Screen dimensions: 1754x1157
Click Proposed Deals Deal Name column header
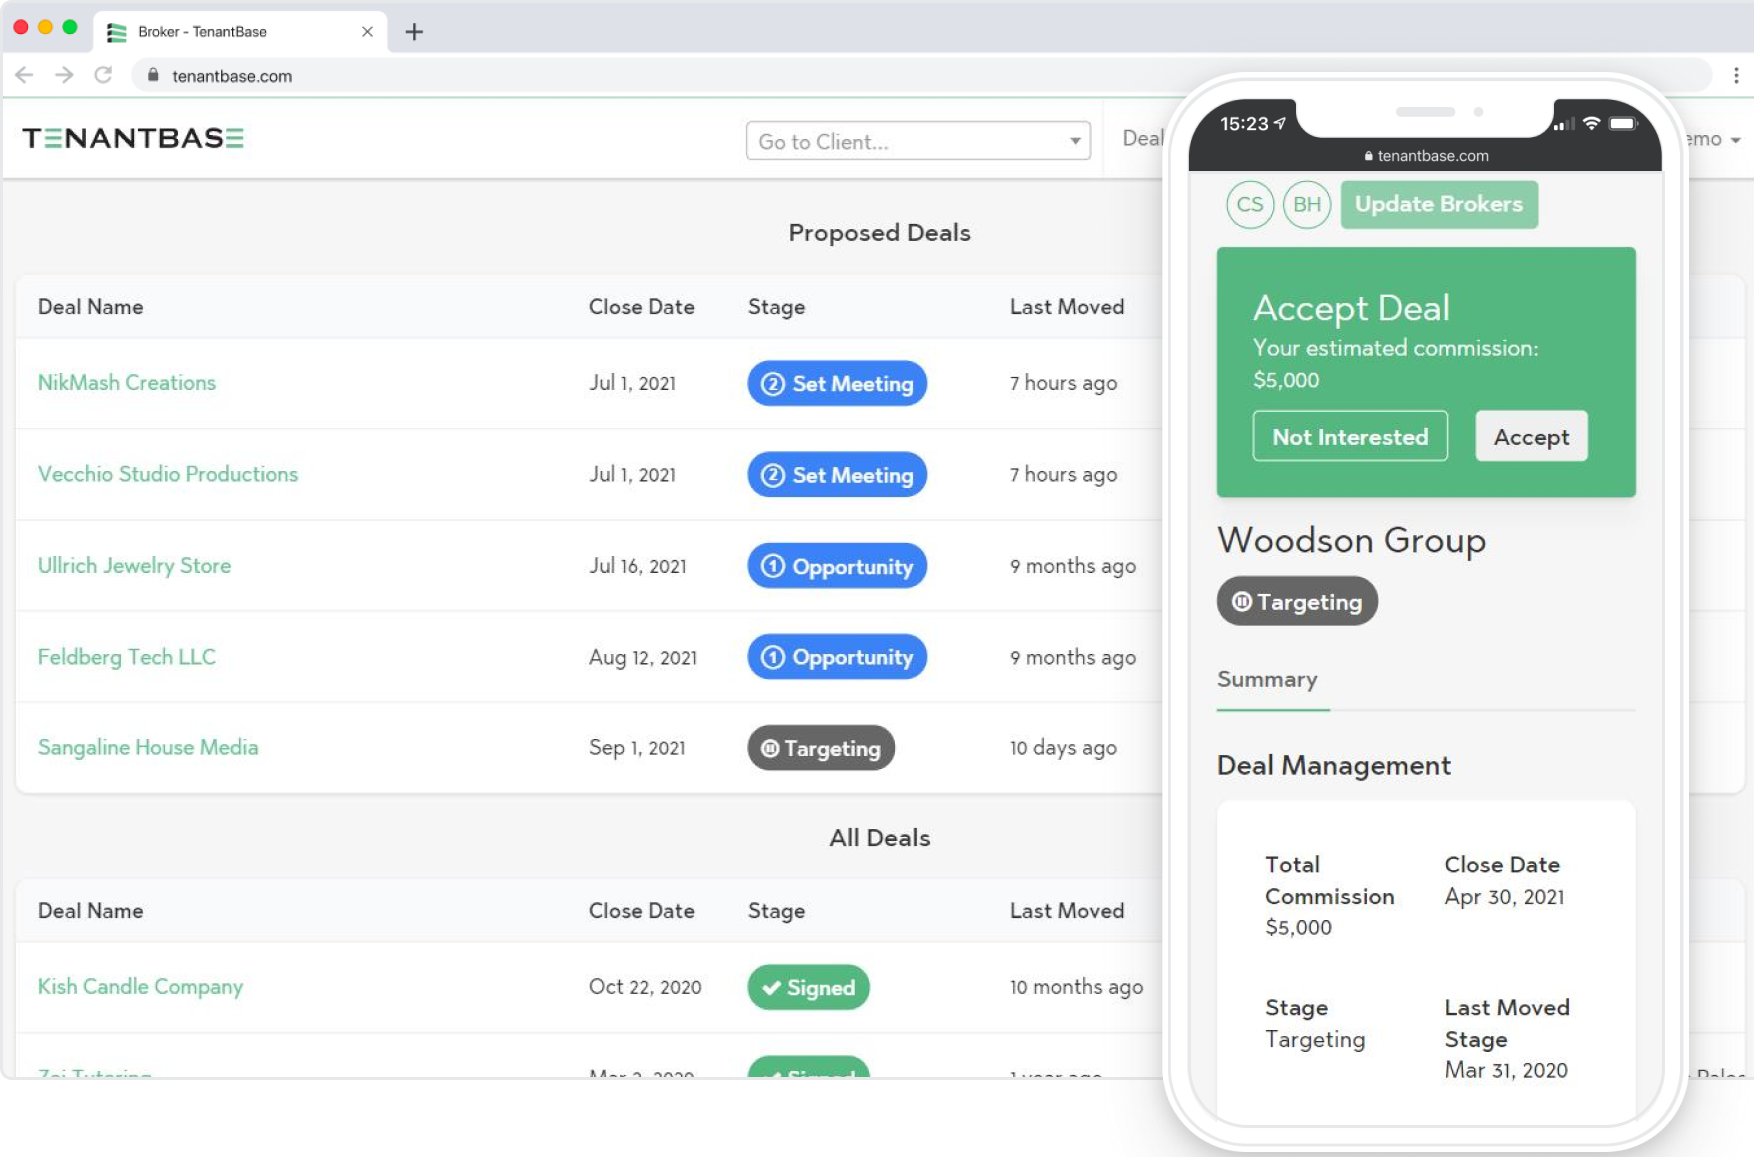90,307
